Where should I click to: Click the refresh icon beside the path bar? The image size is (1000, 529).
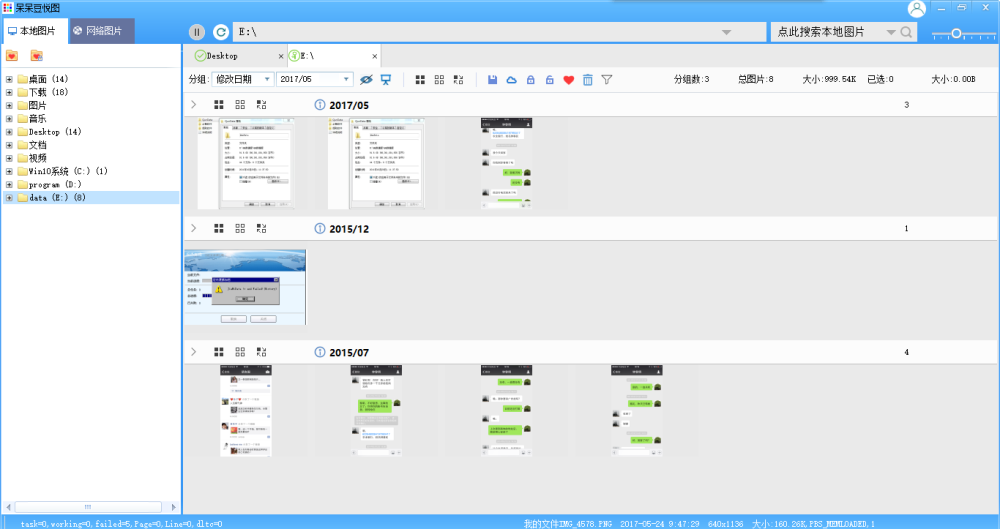(x=220, y=33)
